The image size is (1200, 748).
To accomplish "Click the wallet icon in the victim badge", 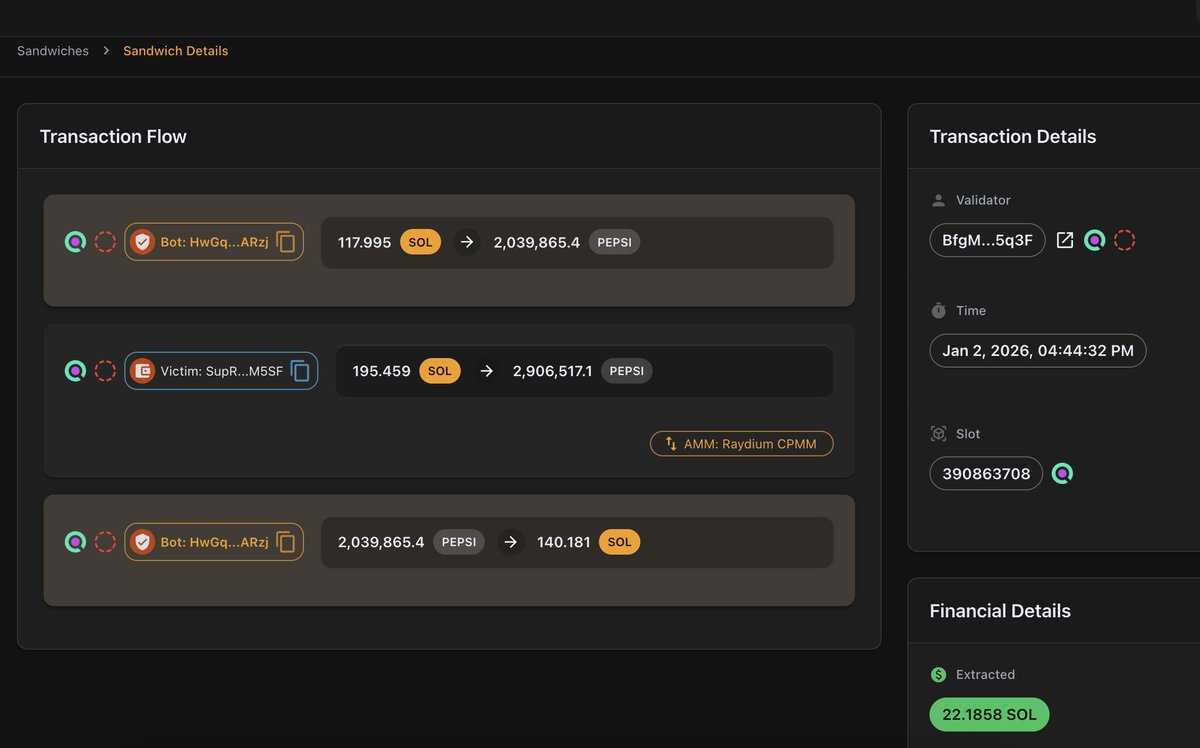I will click(143, 371).
